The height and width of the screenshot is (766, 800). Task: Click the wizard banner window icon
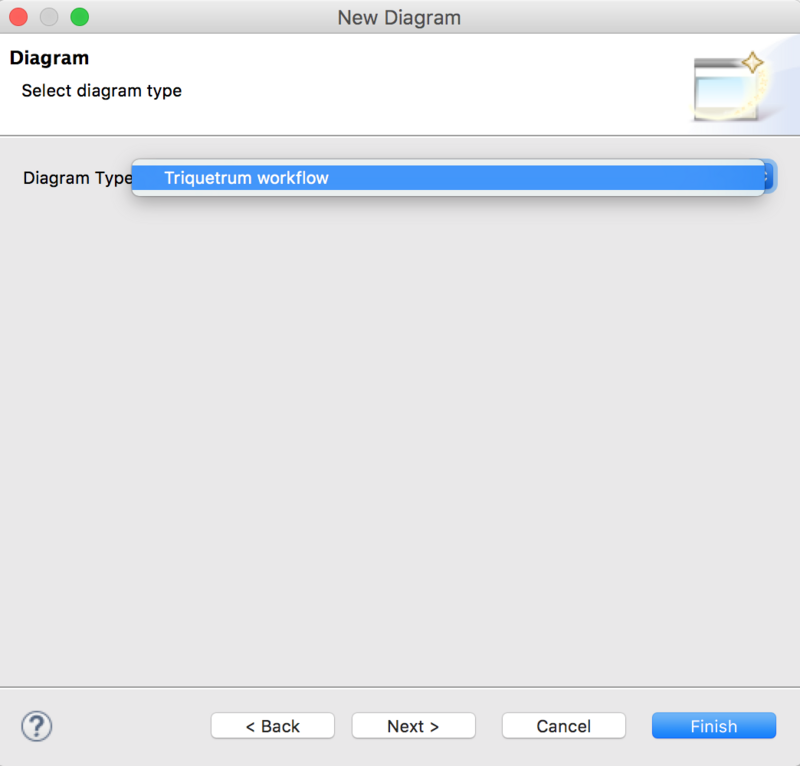[722, 92]
